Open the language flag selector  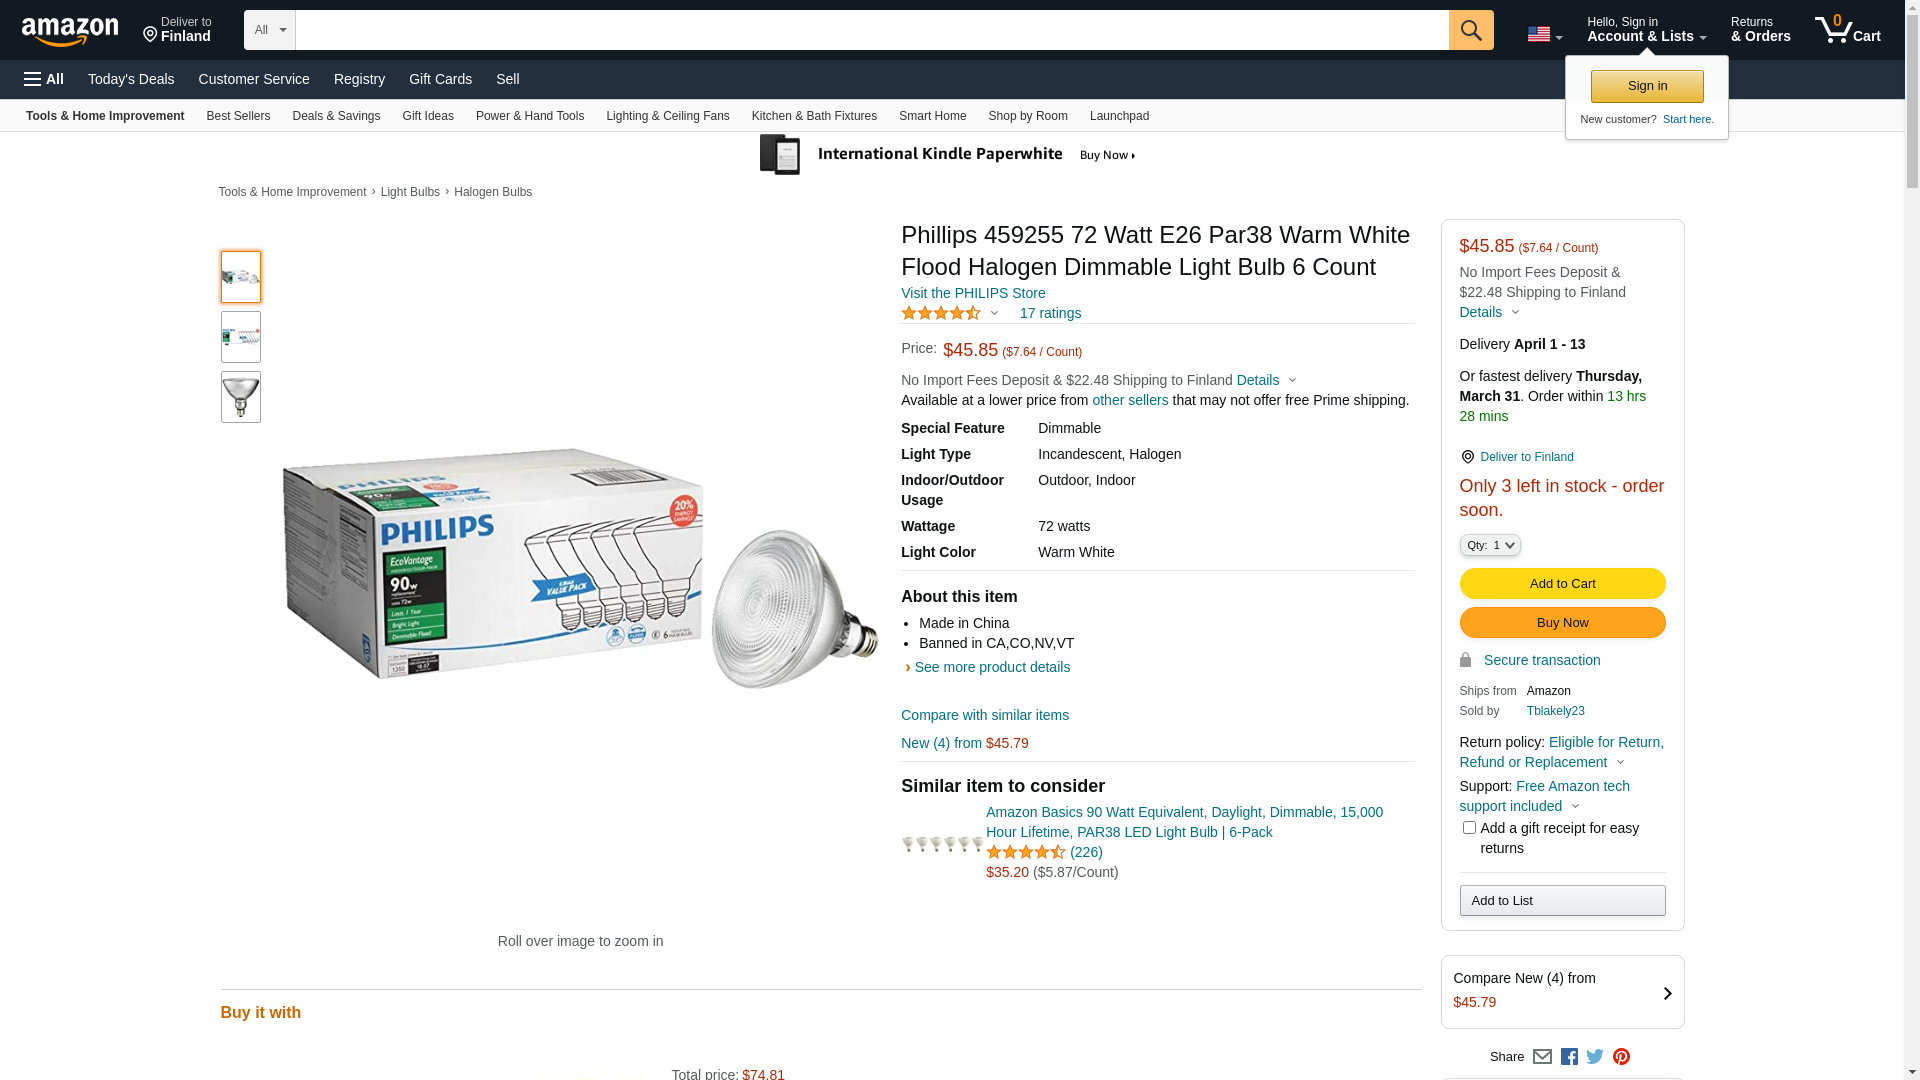[x=1544, y=34]
